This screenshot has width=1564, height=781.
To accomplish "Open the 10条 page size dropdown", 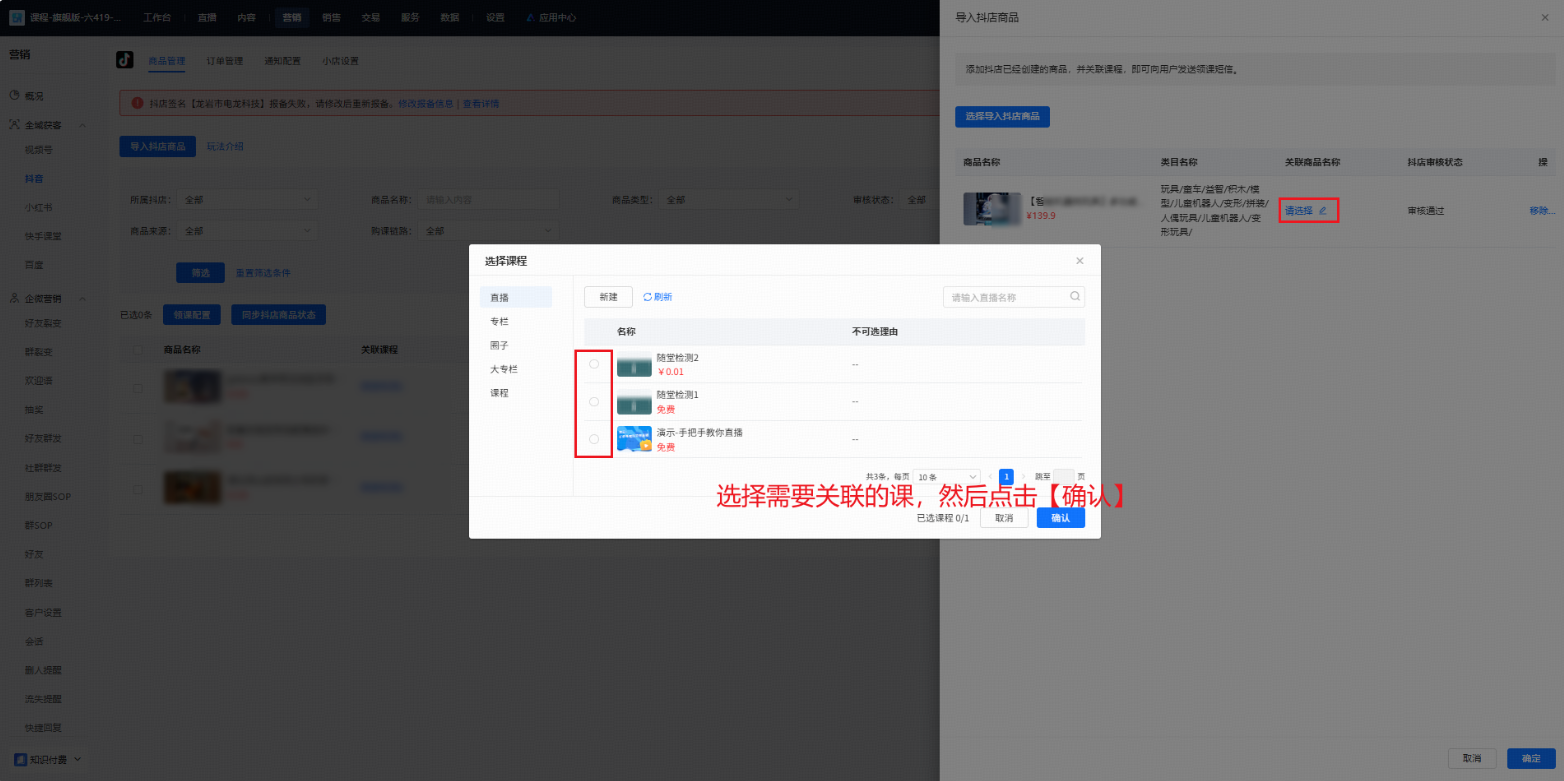I will point(946,477).
